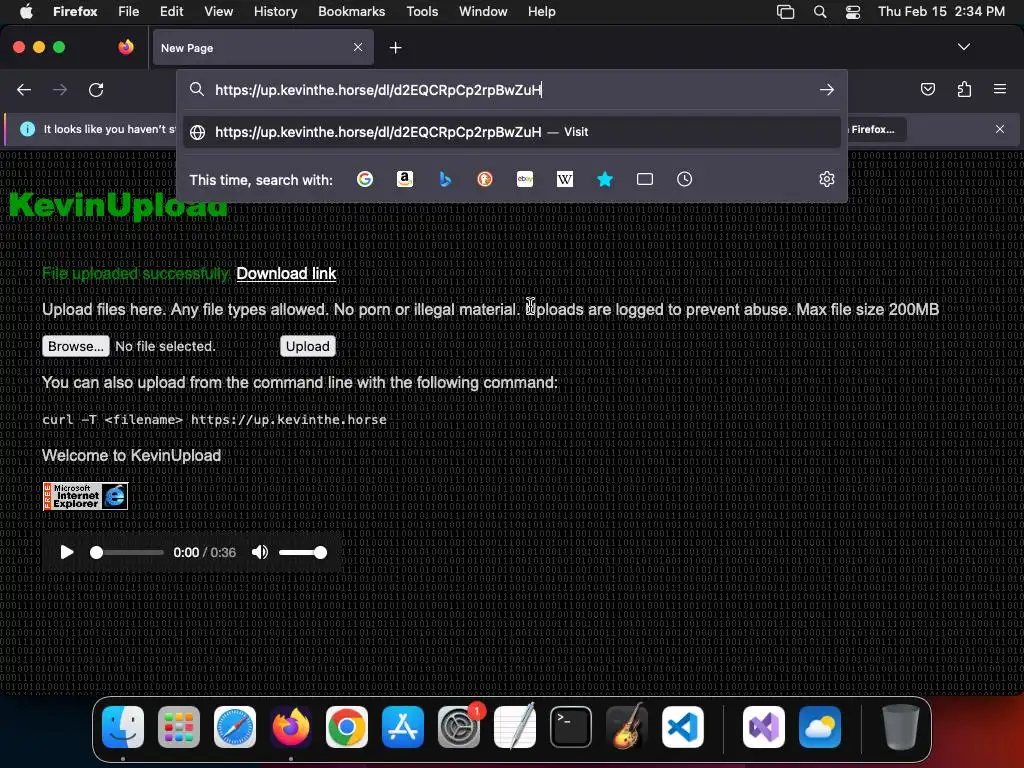Screen dimensions: 1024x768
Task: Expand the list all tabs chevron
Action: (963, 47)
